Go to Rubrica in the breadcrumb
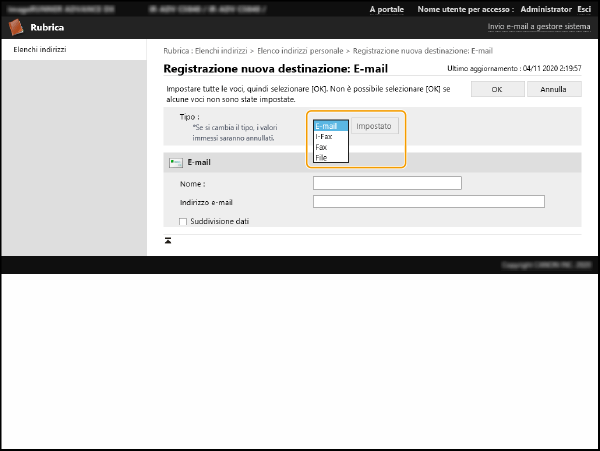Image resolution: width=600 pixels, height=451 pixels. pyautogui.click(x=178, y=50)
